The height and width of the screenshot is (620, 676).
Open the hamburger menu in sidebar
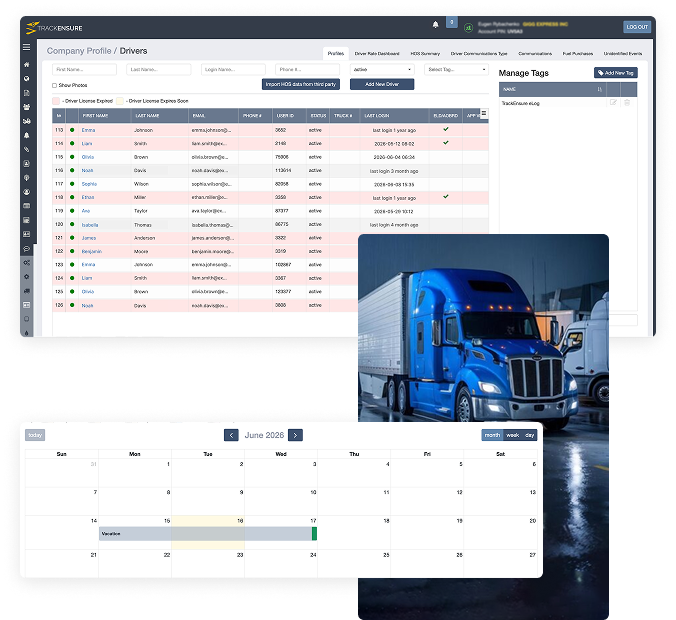click(x=27, y=47)
